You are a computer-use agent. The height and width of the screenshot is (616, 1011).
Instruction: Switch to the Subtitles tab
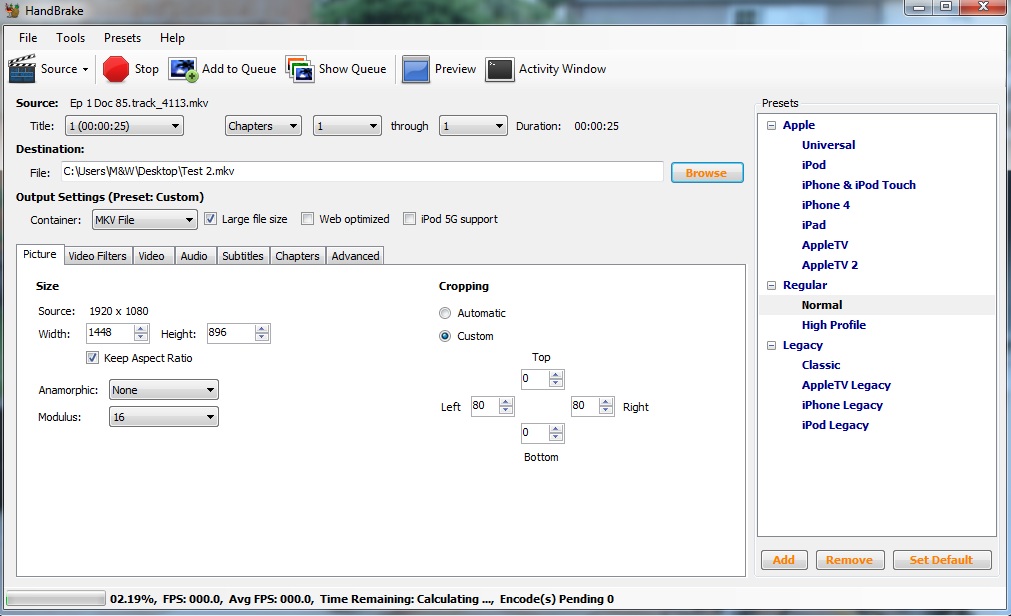coord(243,256)
